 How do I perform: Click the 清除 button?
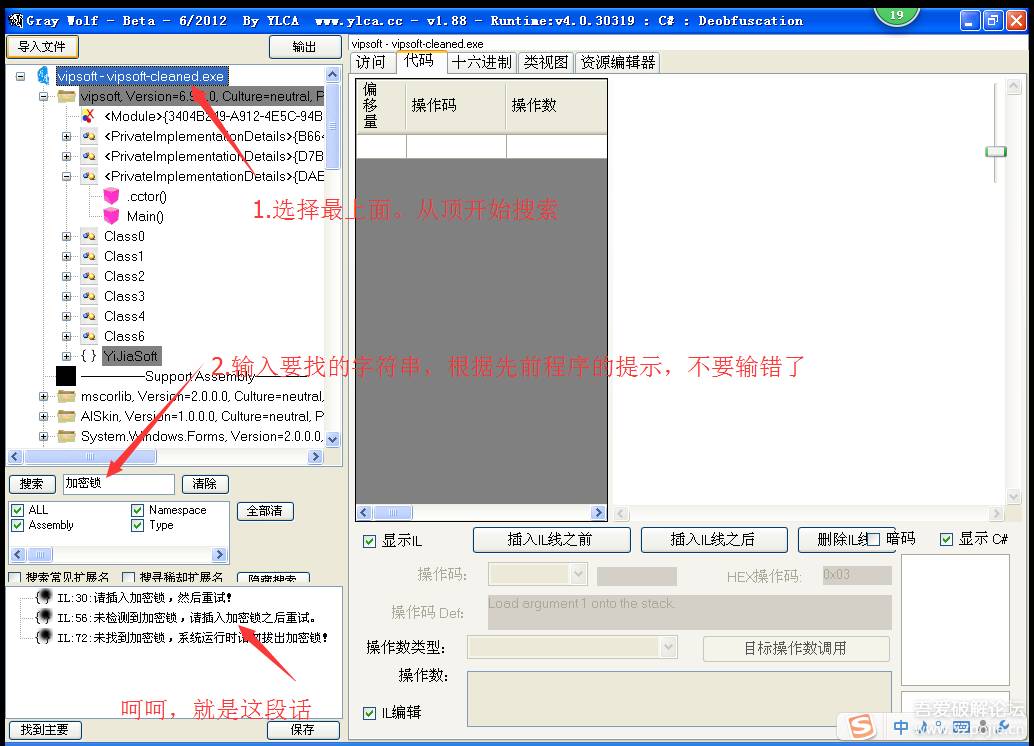coord(205,483)
